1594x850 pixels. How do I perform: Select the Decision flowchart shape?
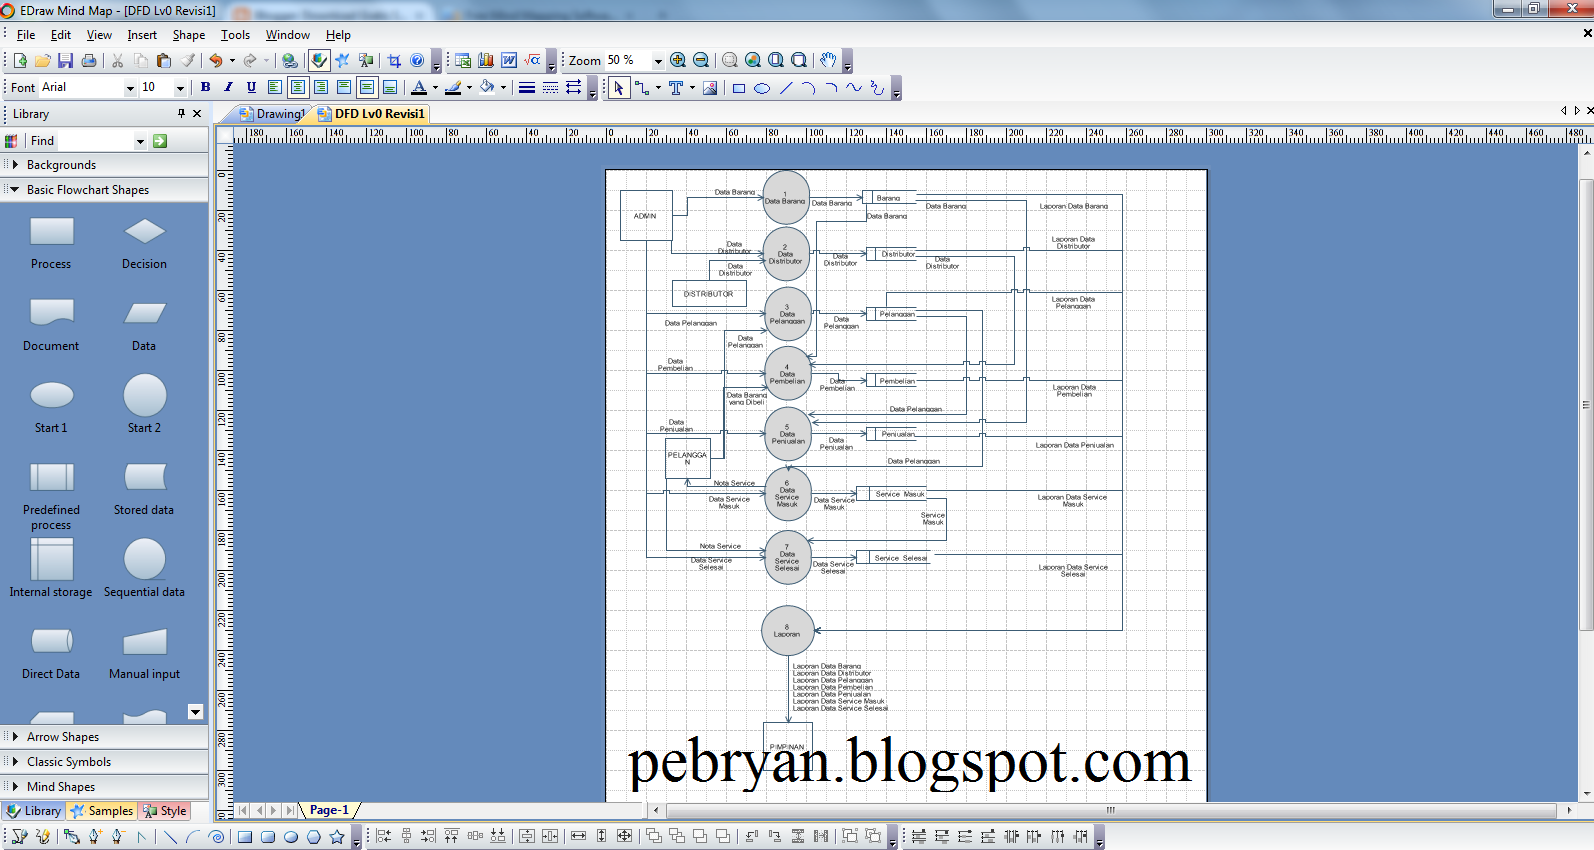(x=145, y=244)
